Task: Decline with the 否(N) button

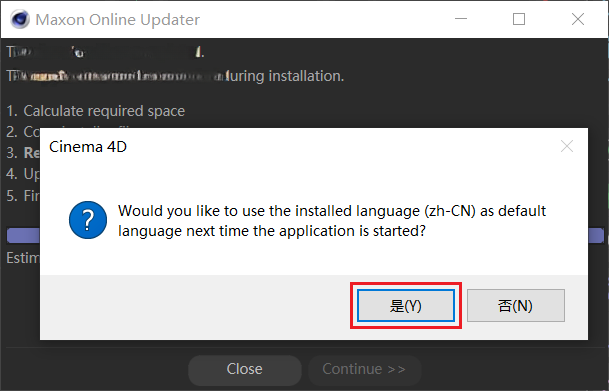Action: (x=516, y=306)
